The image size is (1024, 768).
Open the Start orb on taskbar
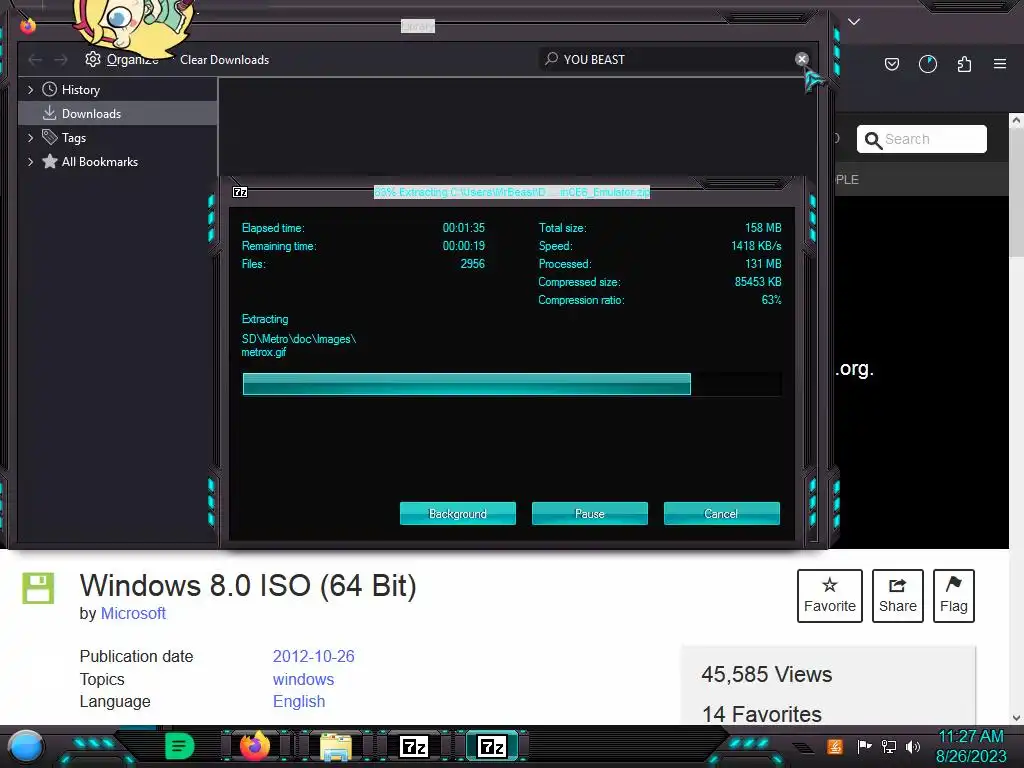(25, 746)
